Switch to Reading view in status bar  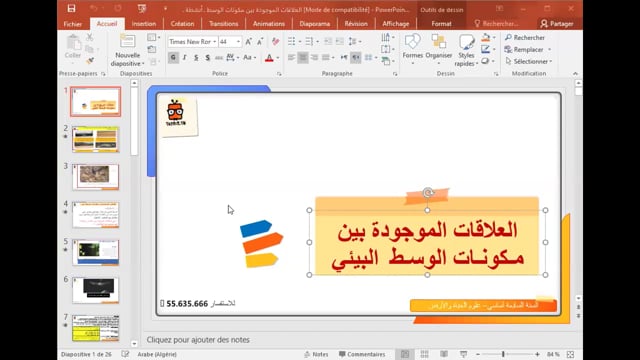[x=444, y=354]
